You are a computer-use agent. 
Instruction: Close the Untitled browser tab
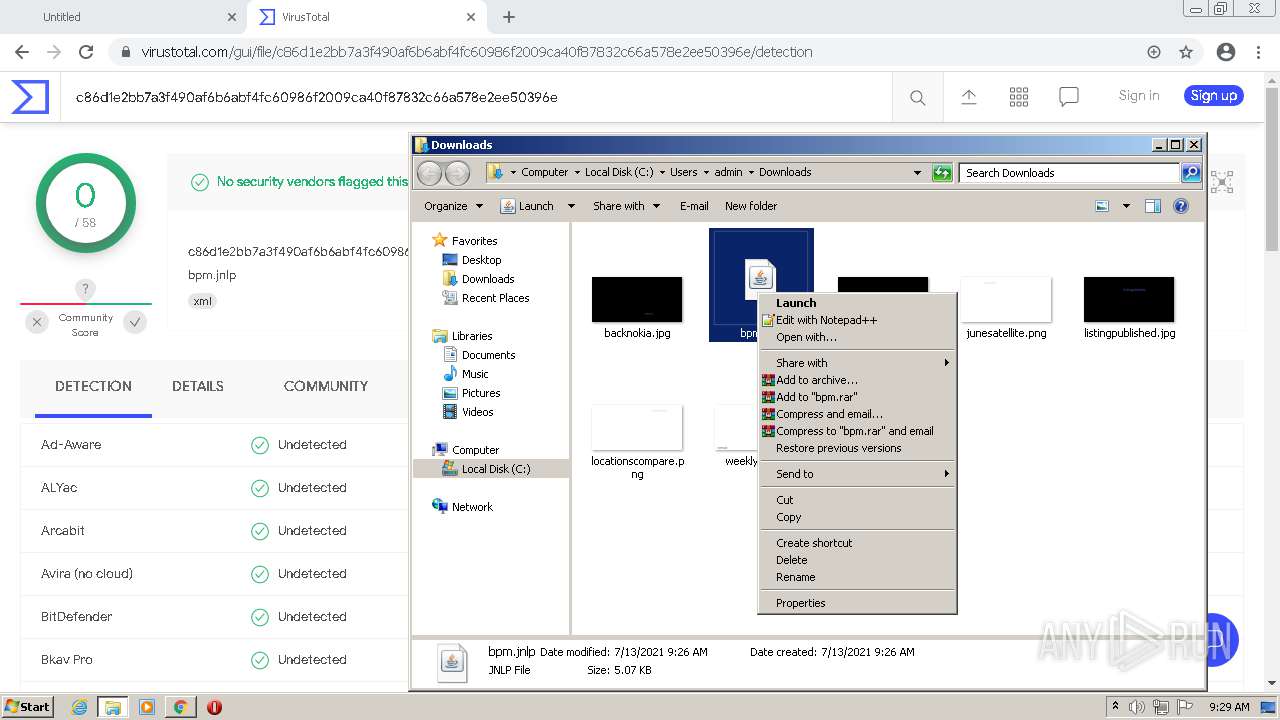click(x=232, y=17)
